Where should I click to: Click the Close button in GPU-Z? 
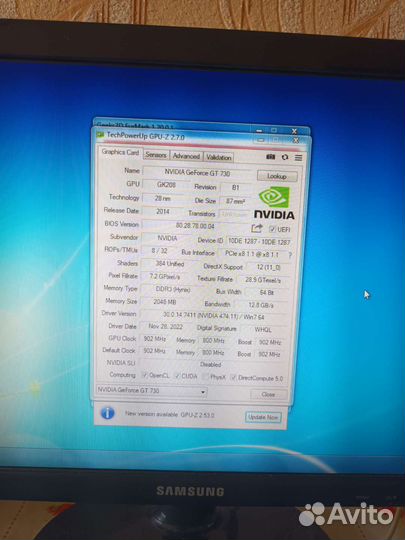tap(269, 395)
